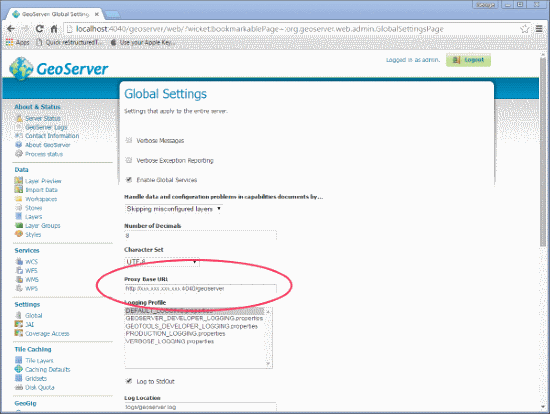Click the Tile Layers icon
550x414 pixels.
point(19,360)
